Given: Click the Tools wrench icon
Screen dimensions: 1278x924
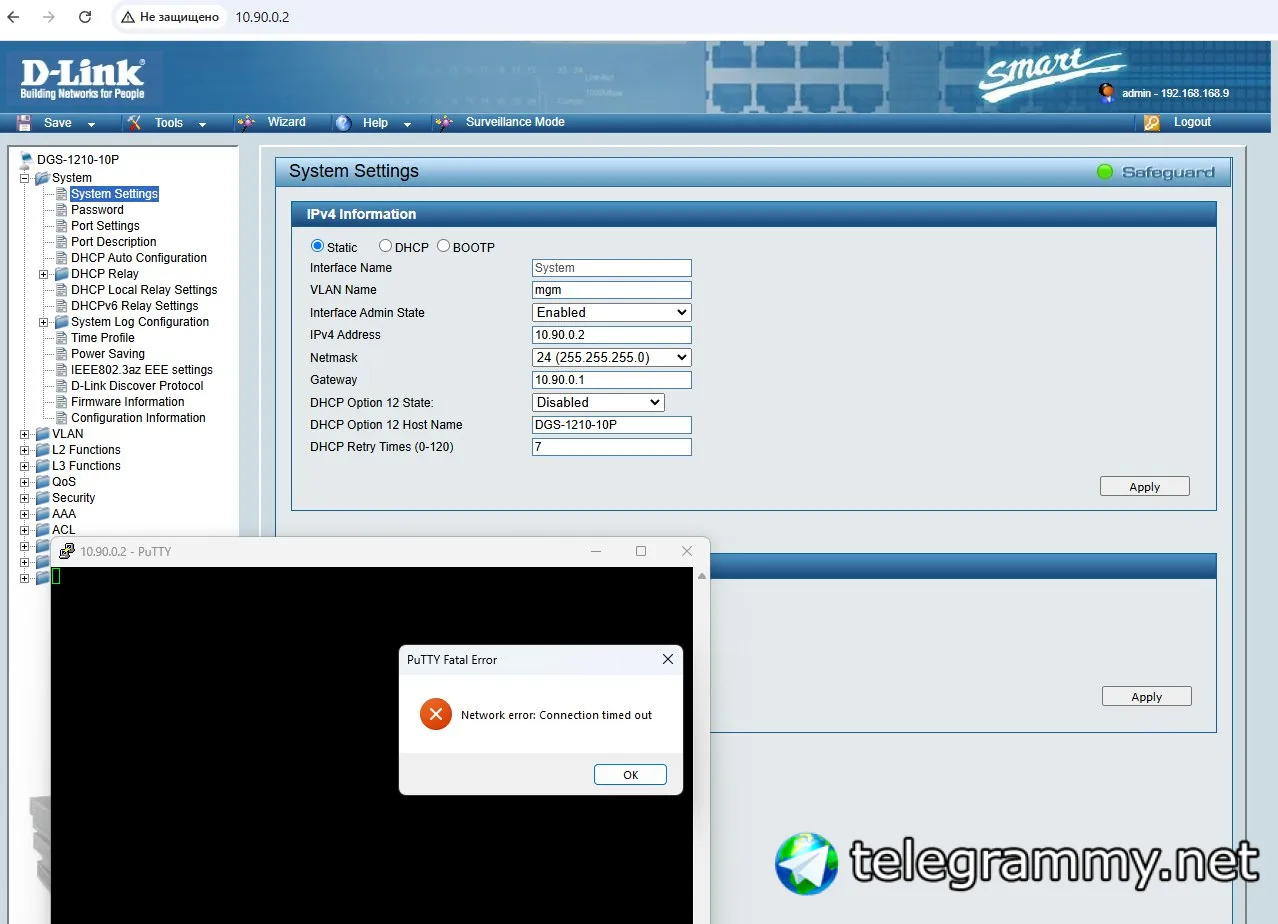Looking at the screenshot, I should click(134, 122).
